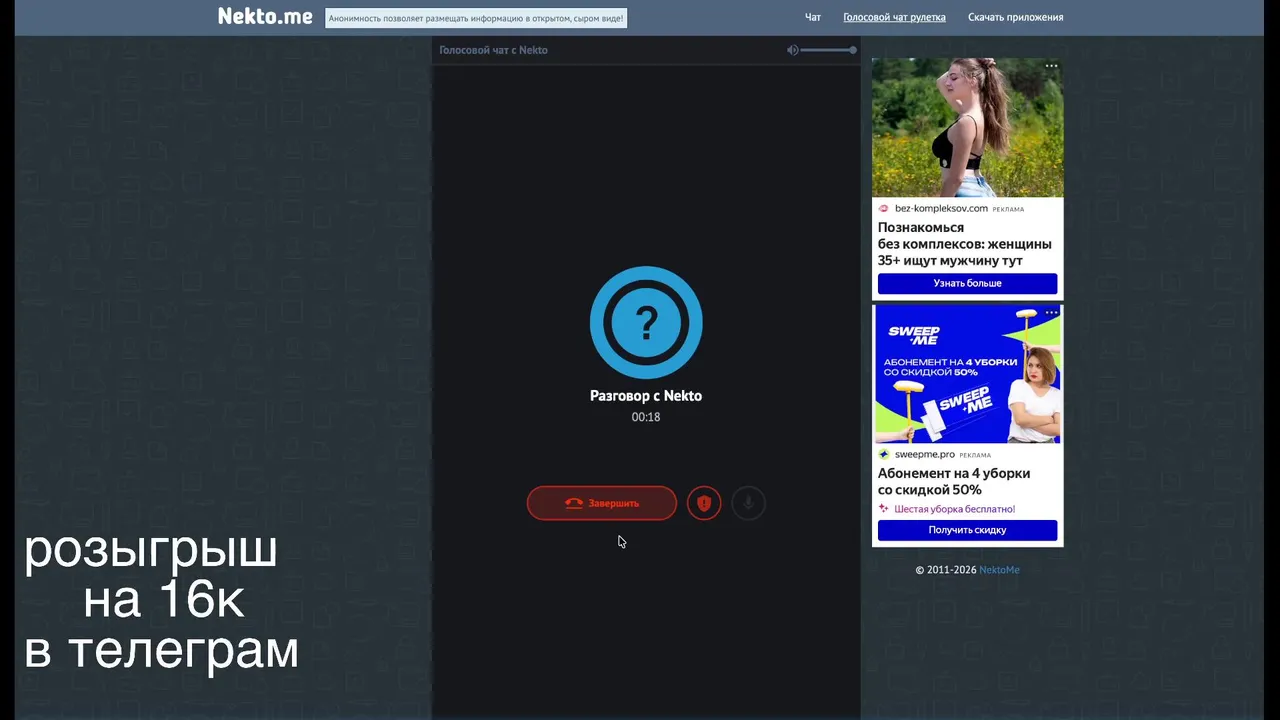This screenshot has height=720, width=1280.
Task: Open options dots on dating ad
Action: coord(1051,66)
